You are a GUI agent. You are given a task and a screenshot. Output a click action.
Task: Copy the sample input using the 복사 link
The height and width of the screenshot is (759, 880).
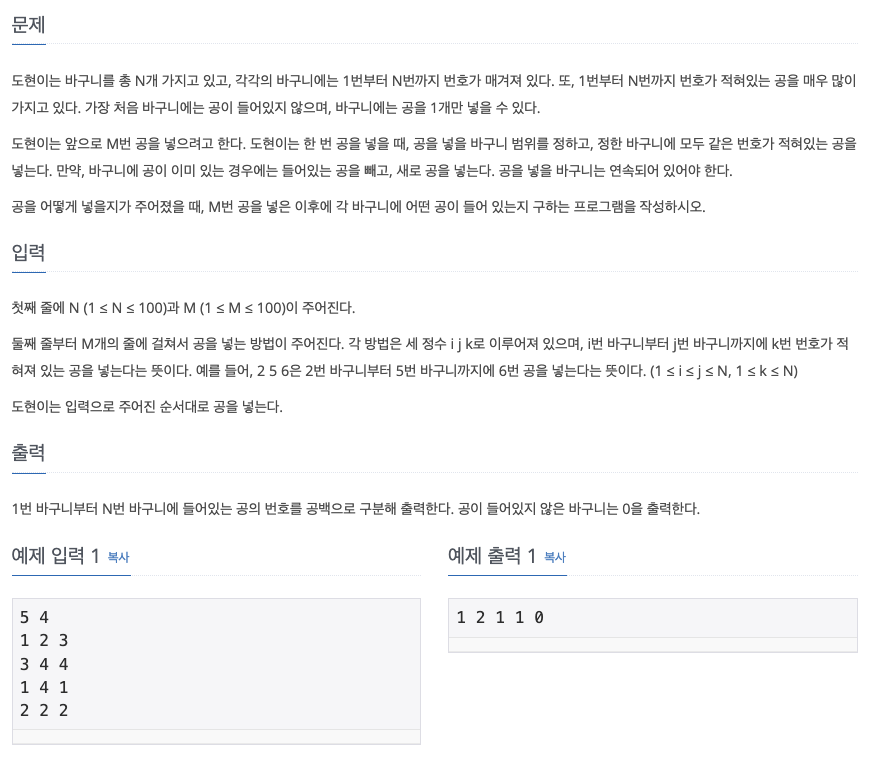pos(117,557)
